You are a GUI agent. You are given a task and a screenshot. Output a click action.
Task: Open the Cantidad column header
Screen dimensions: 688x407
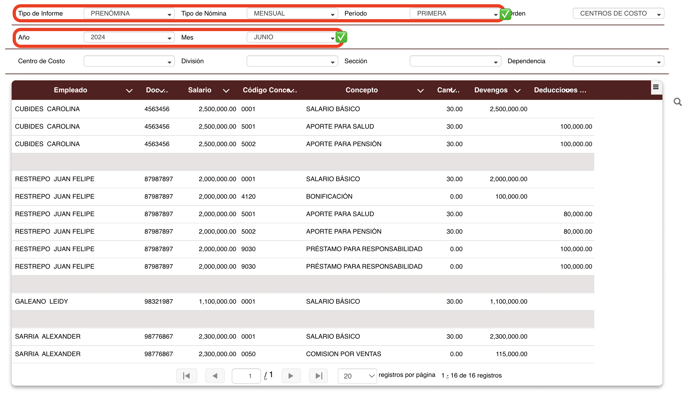(448, 90)
